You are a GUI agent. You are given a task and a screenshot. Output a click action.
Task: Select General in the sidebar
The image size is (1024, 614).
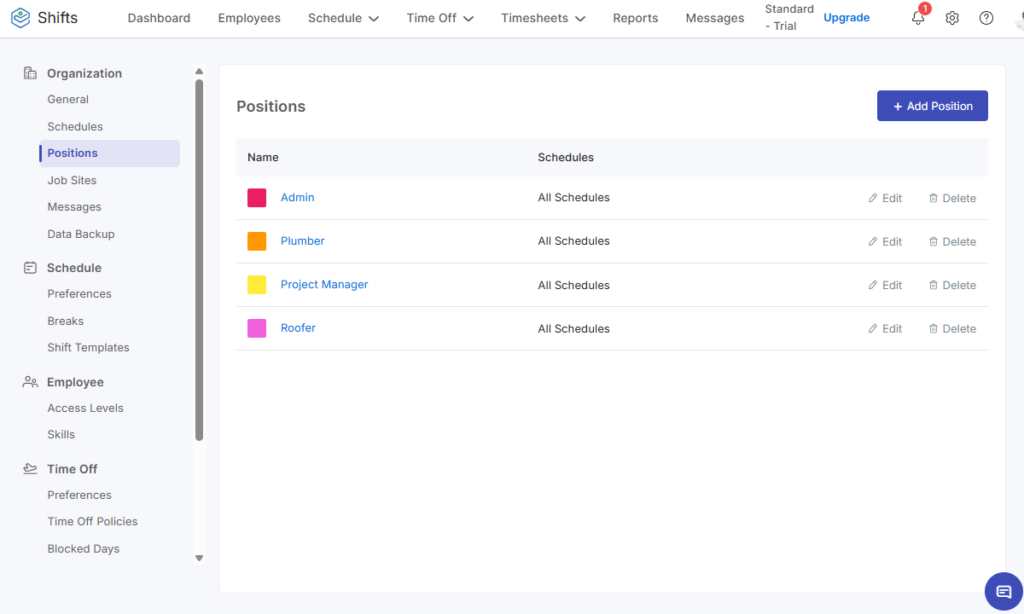coord(68,99)
